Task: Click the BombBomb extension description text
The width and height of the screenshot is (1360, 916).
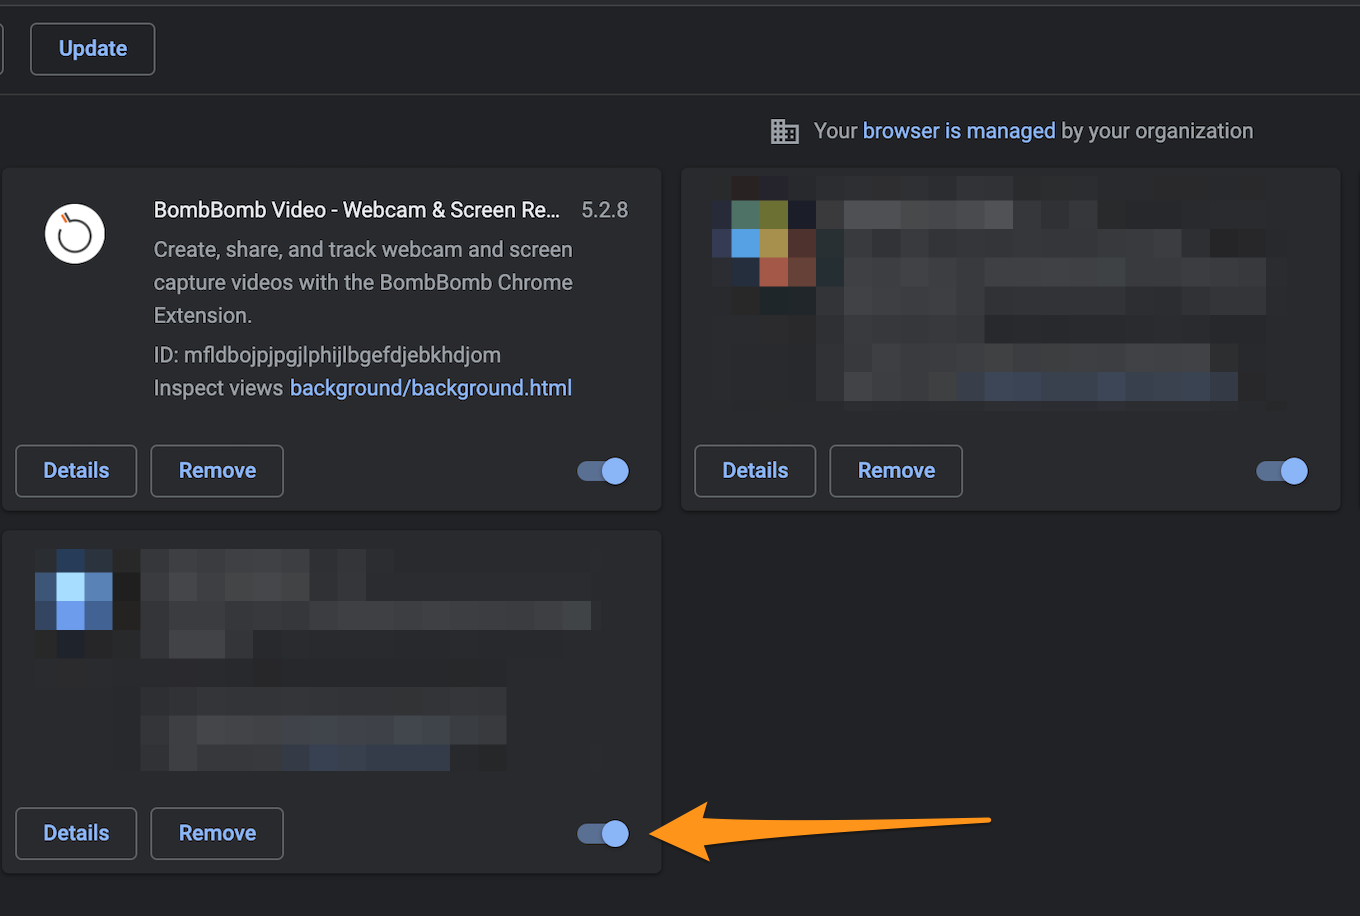Action: (363, 282)
